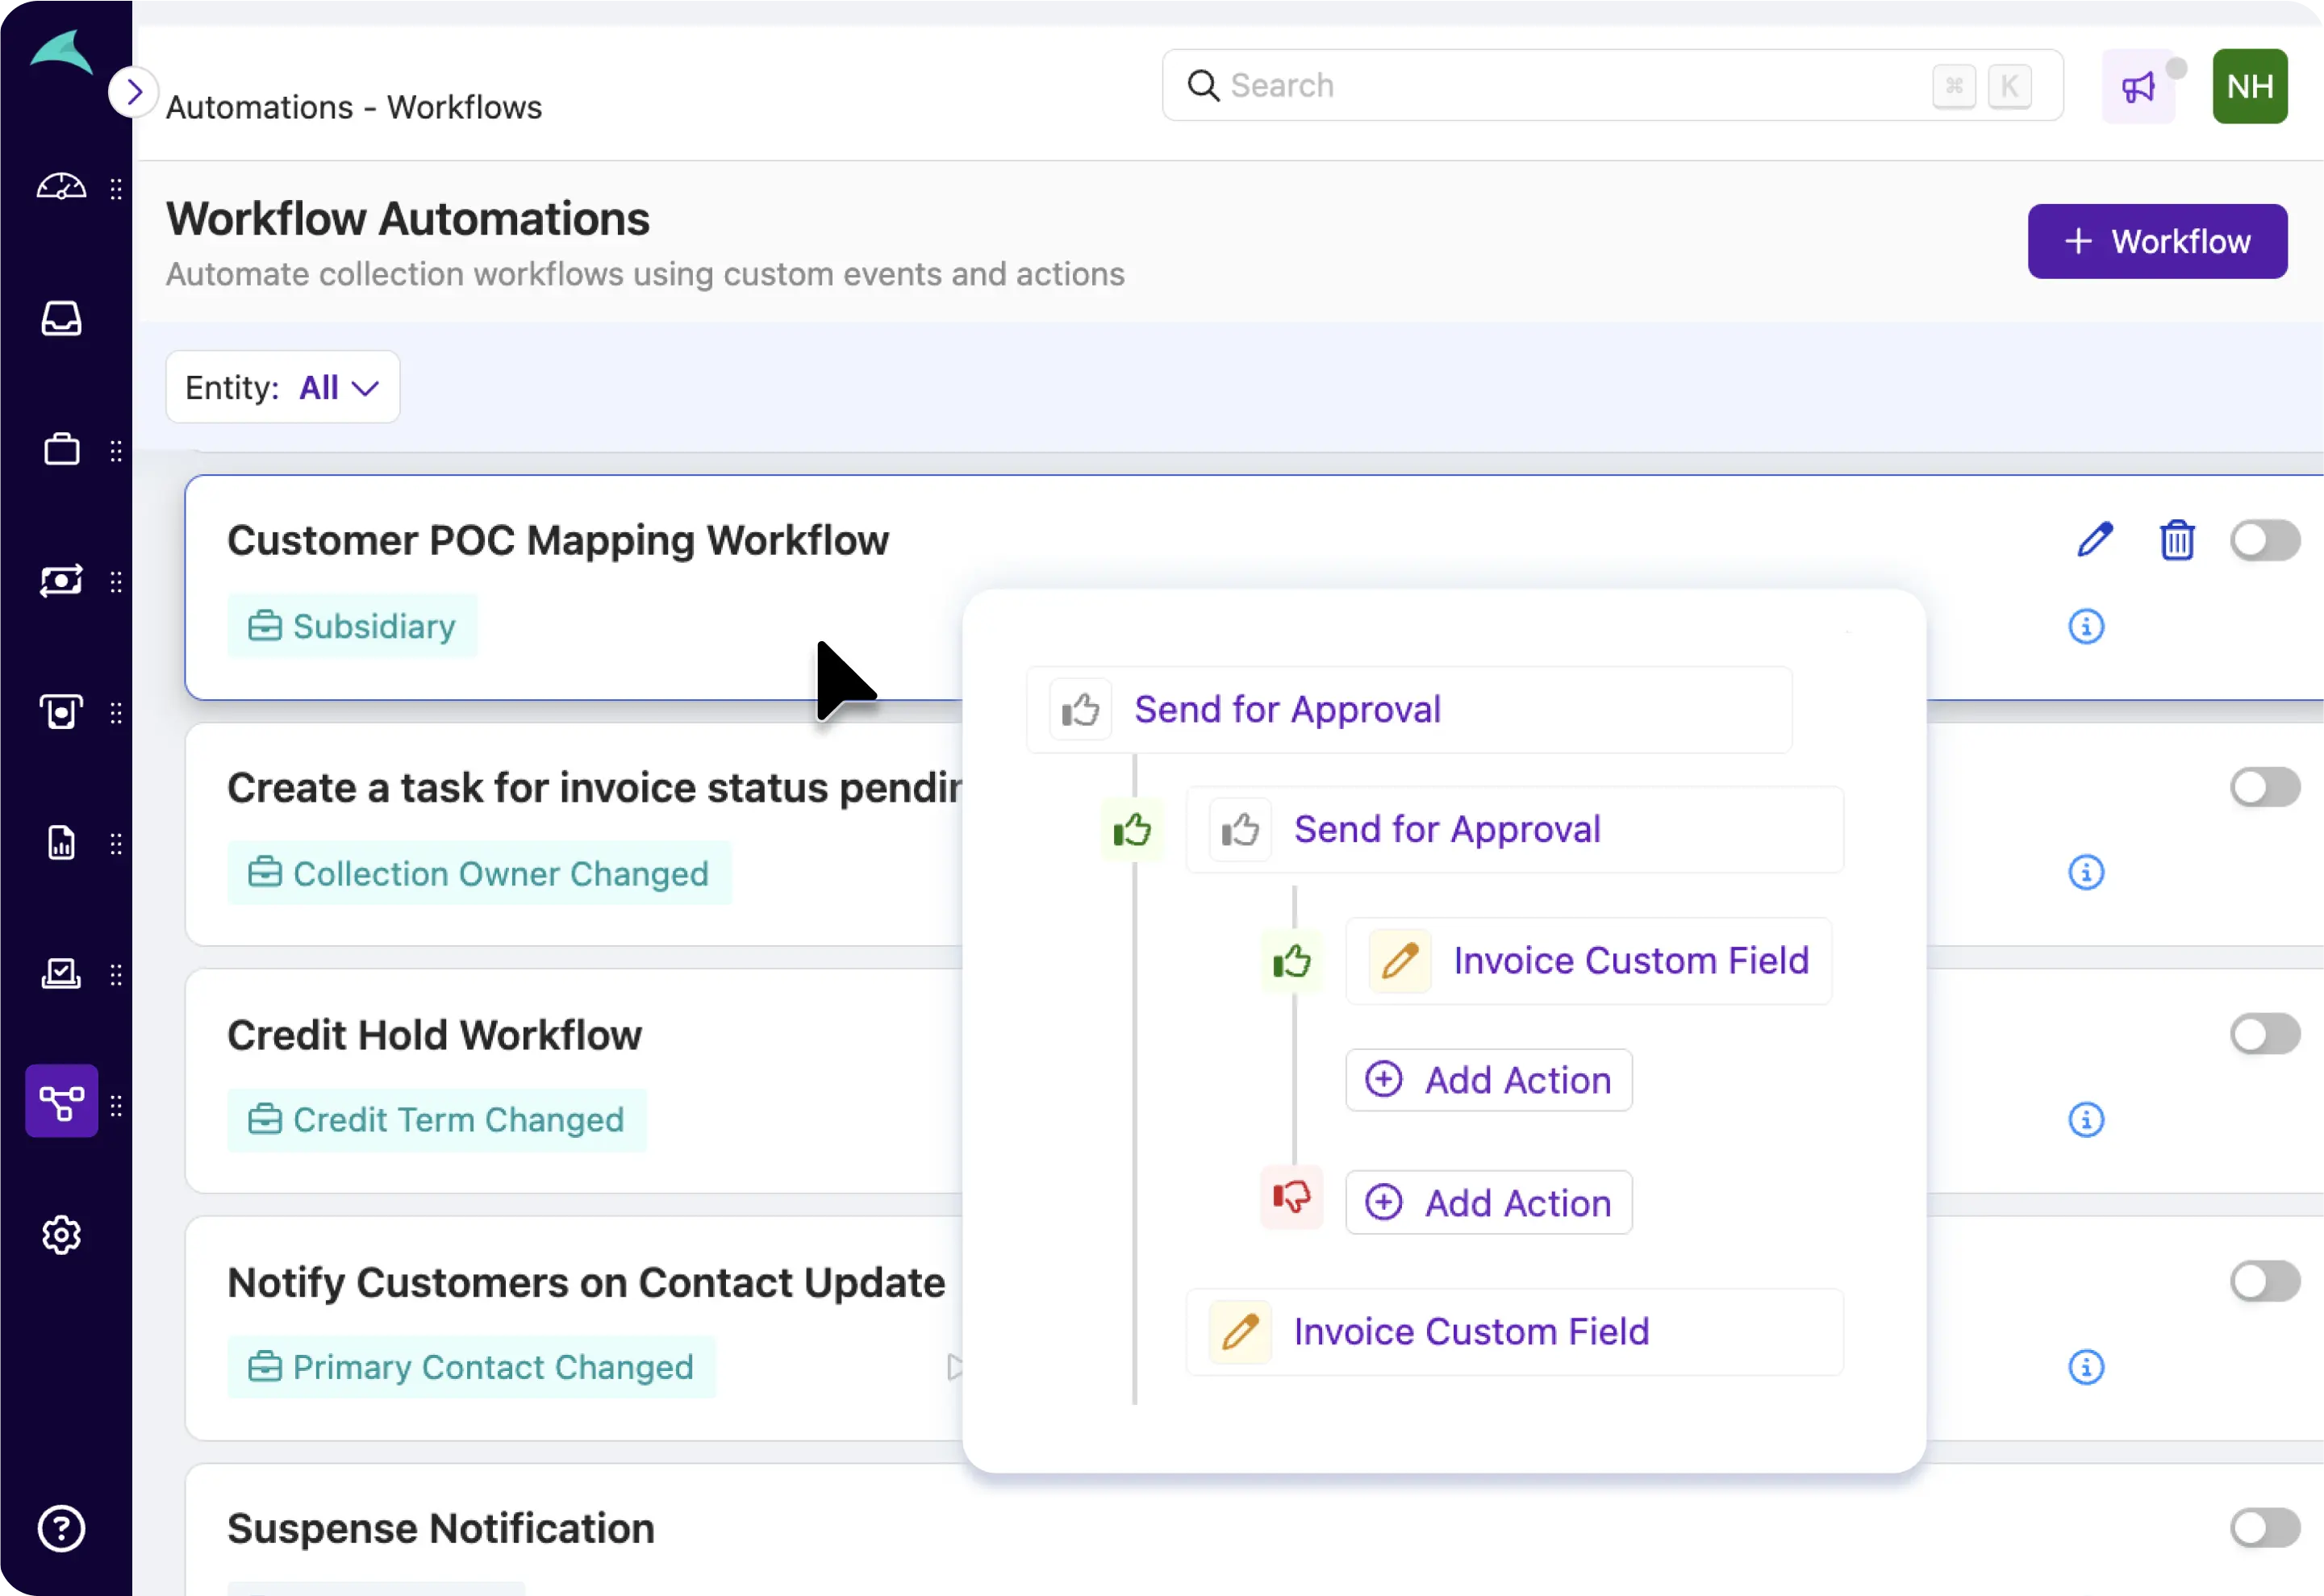Select top-level Send for Approval action
Screen dimensions: 2324x1596
1409,710
